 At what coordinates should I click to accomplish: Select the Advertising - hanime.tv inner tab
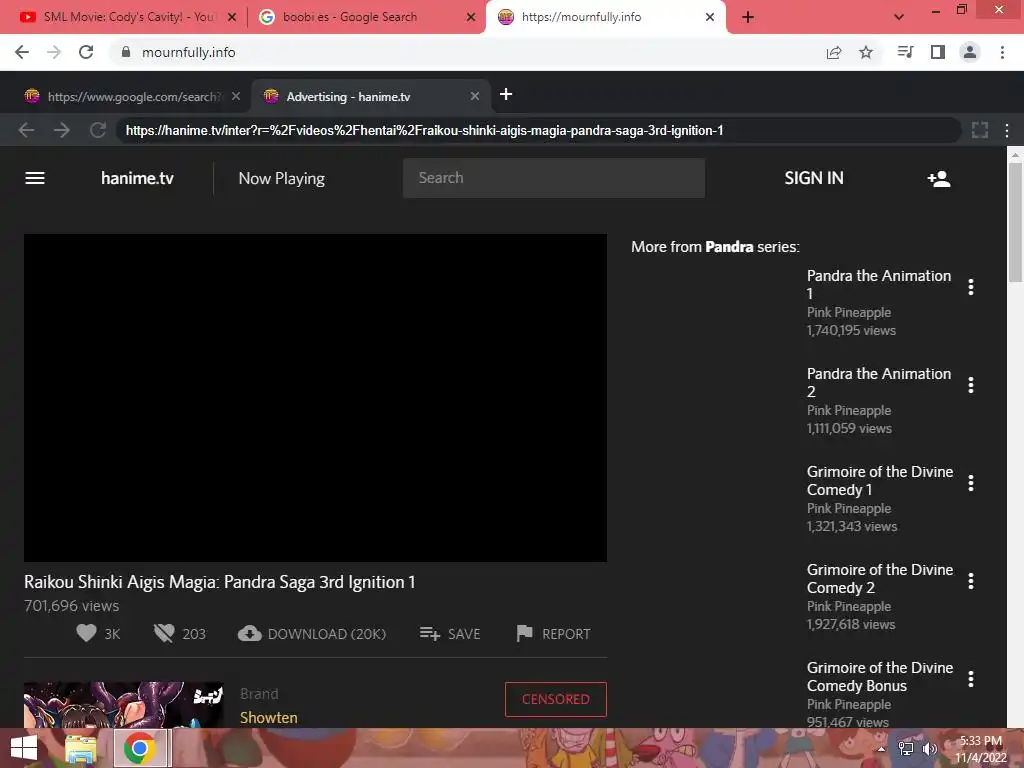371,97
